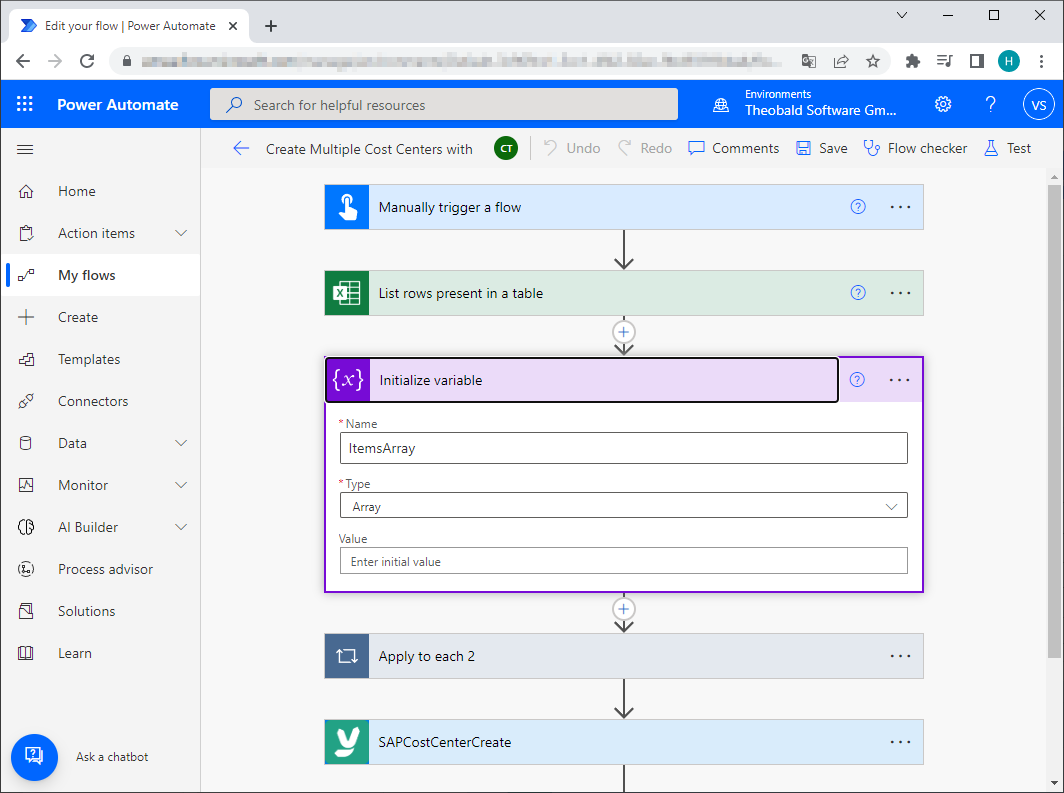Click the Solutions icon in the sidebar
The image size is (1064, 793).
point(26,612)
